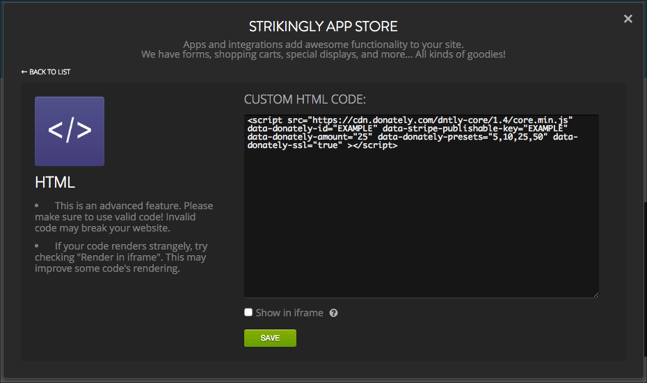Click the HTML app code icon
This screenshot has height=383, width=647.
69,131
